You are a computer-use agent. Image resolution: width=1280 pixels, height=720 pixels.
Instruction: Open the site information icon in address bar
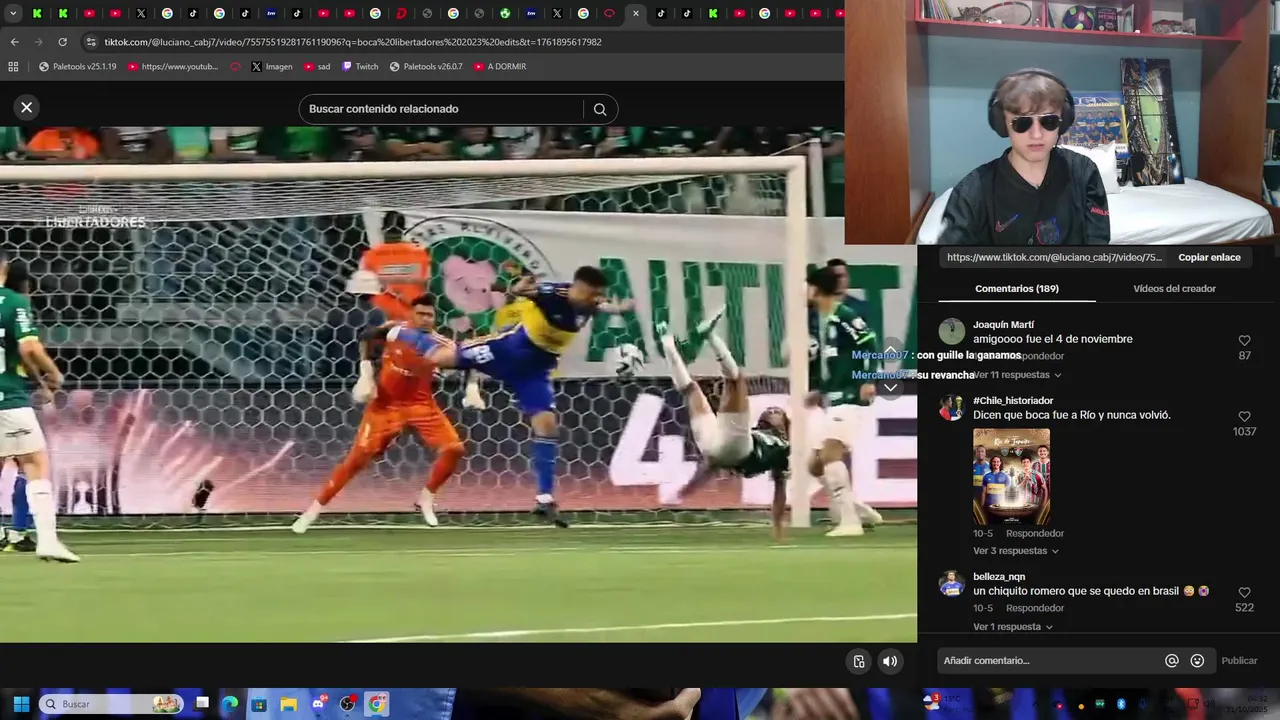pos(91,42)
